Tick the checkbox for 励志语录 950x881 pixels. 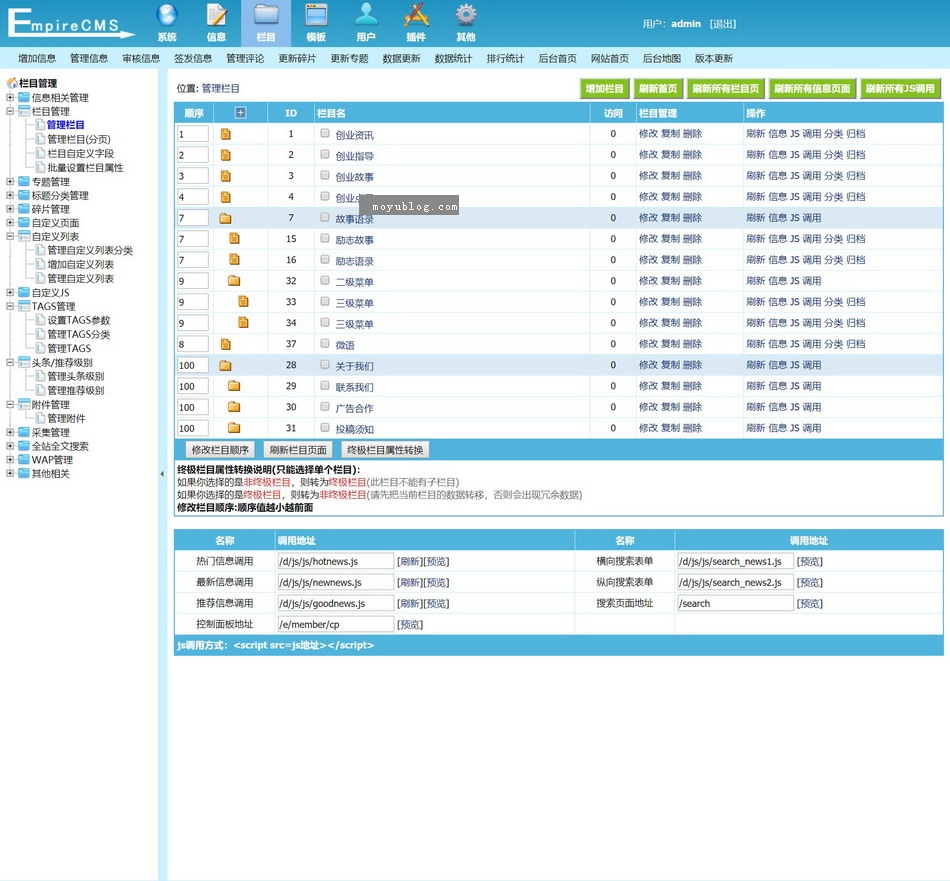[x=325, y=259]
